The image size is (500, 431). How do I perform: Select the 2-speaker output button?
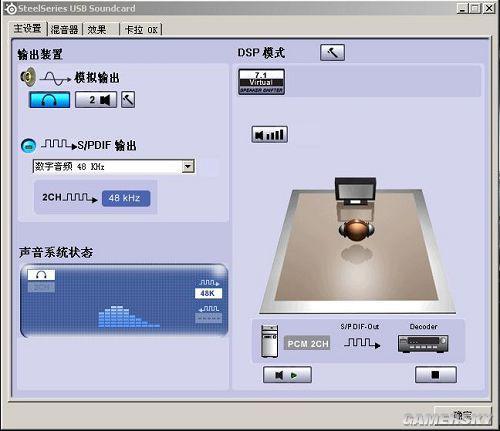coord(96,100)
